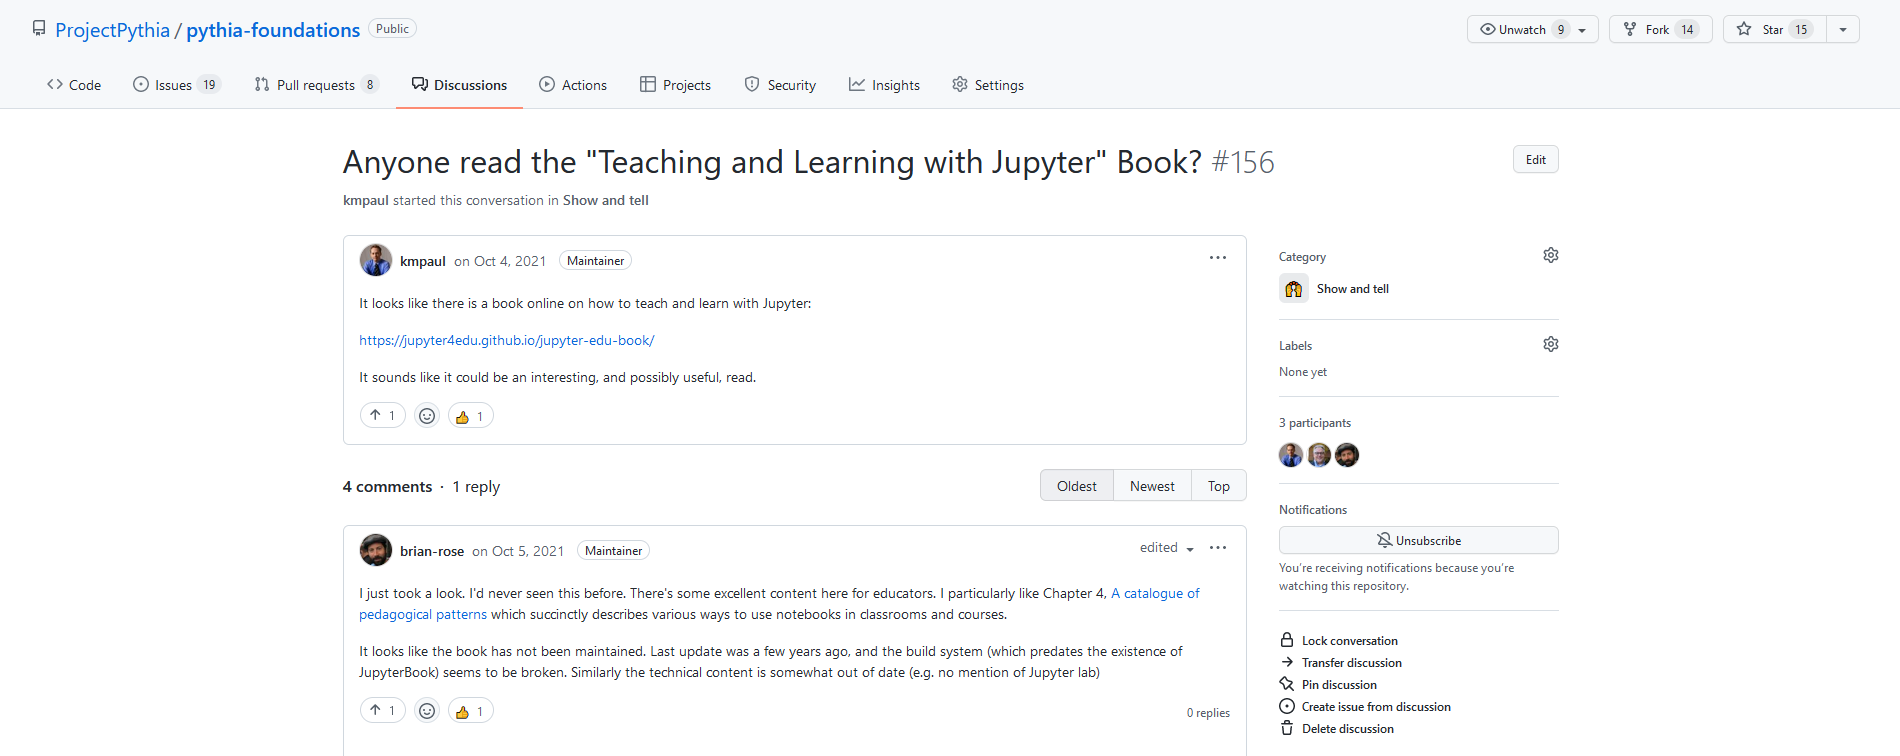Star the pythia-foundations repository
The image size is (1900, 756).
point(1774,30)
